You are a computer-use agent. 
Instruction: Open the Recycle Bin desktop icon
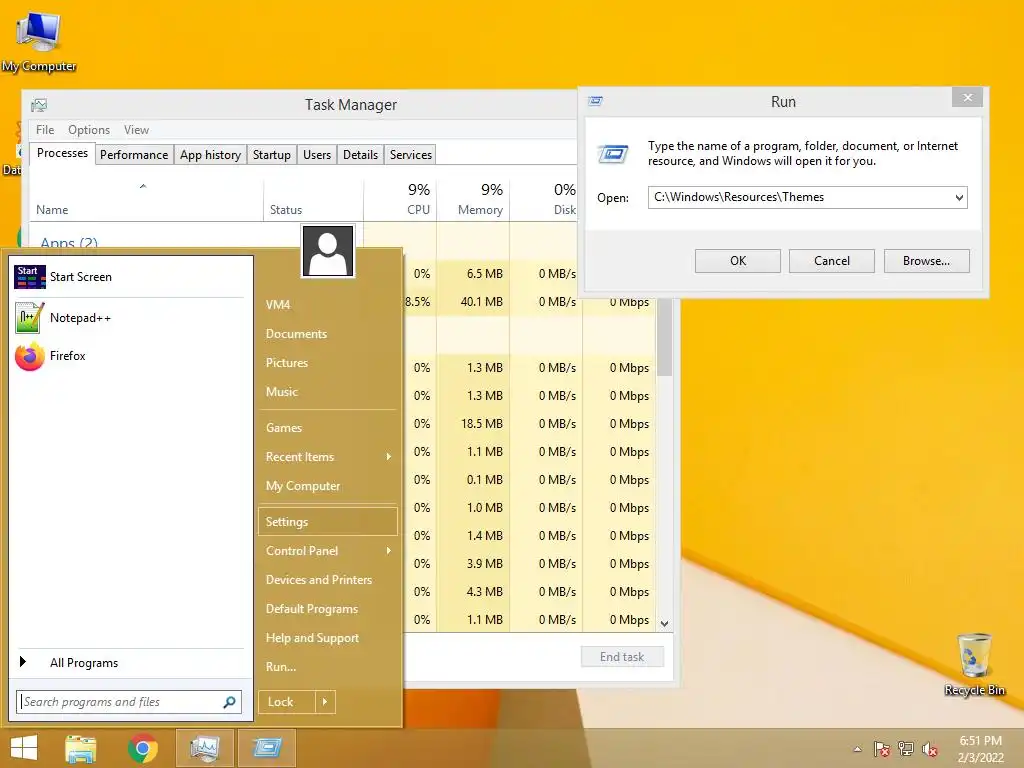[974, 664]
